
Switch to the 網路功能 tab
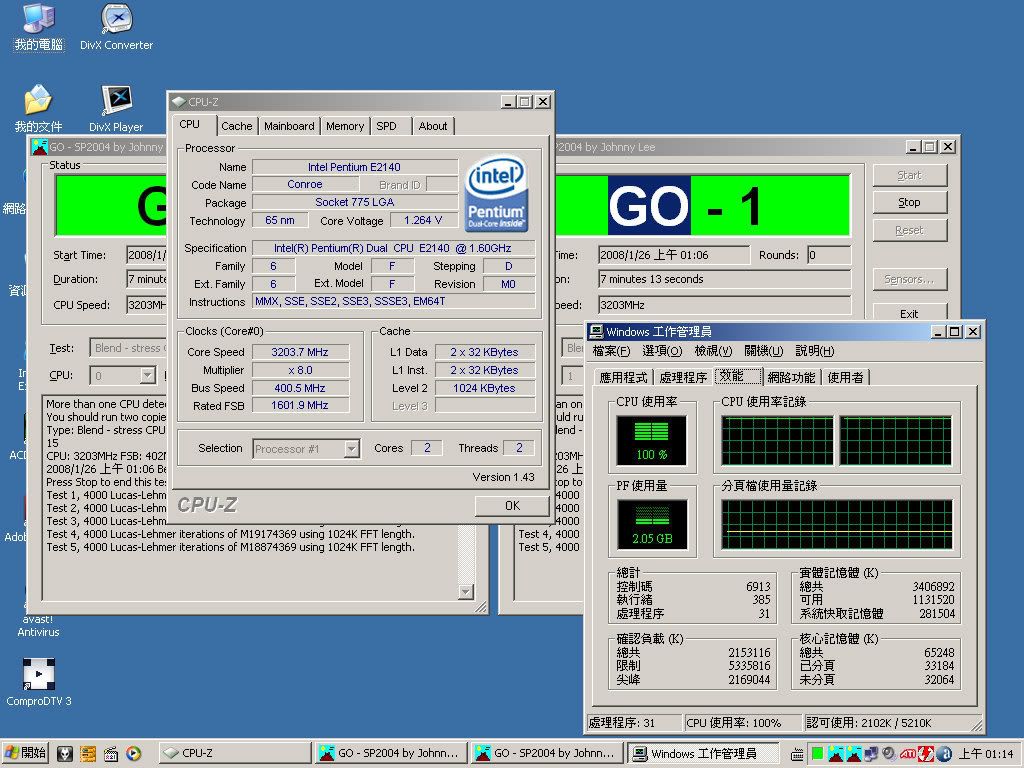[791, 377]
